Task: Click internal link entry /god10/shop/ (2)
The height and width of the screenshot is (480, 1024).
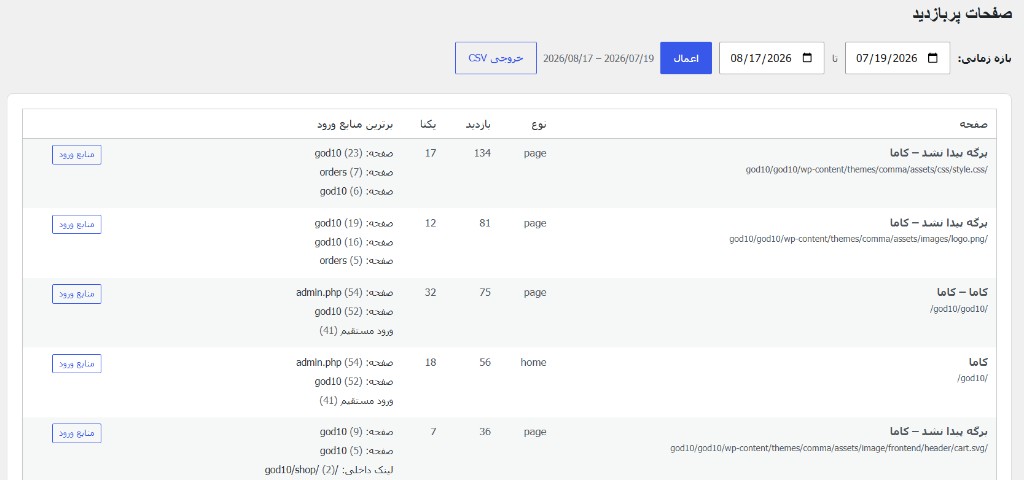Action: click(329, 470)
